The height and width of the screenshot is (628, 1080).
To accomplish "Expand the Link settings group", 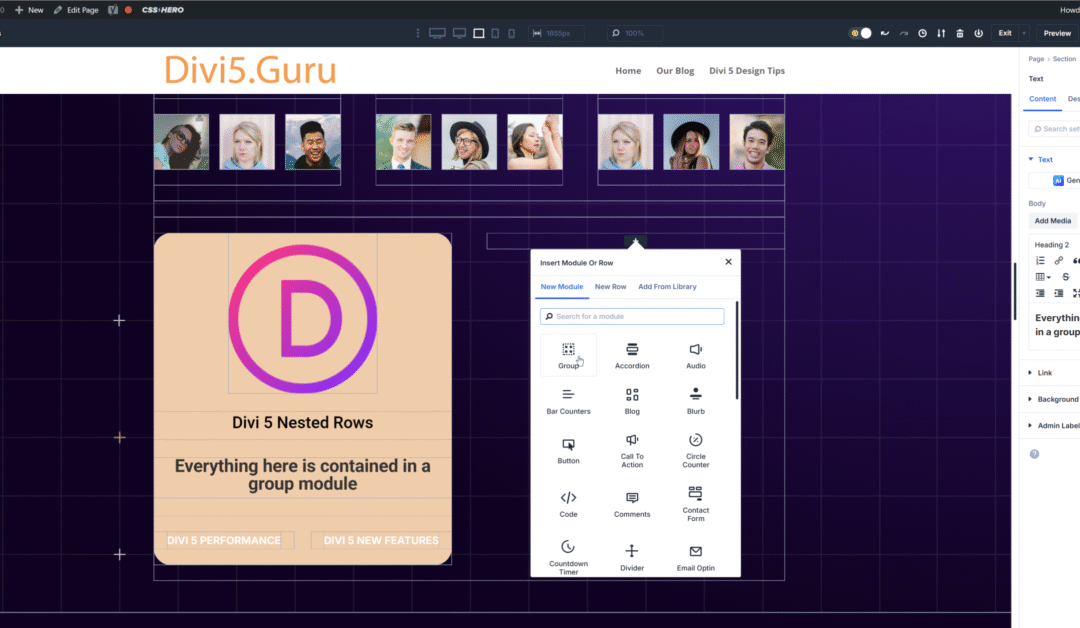I will 1040,373.
